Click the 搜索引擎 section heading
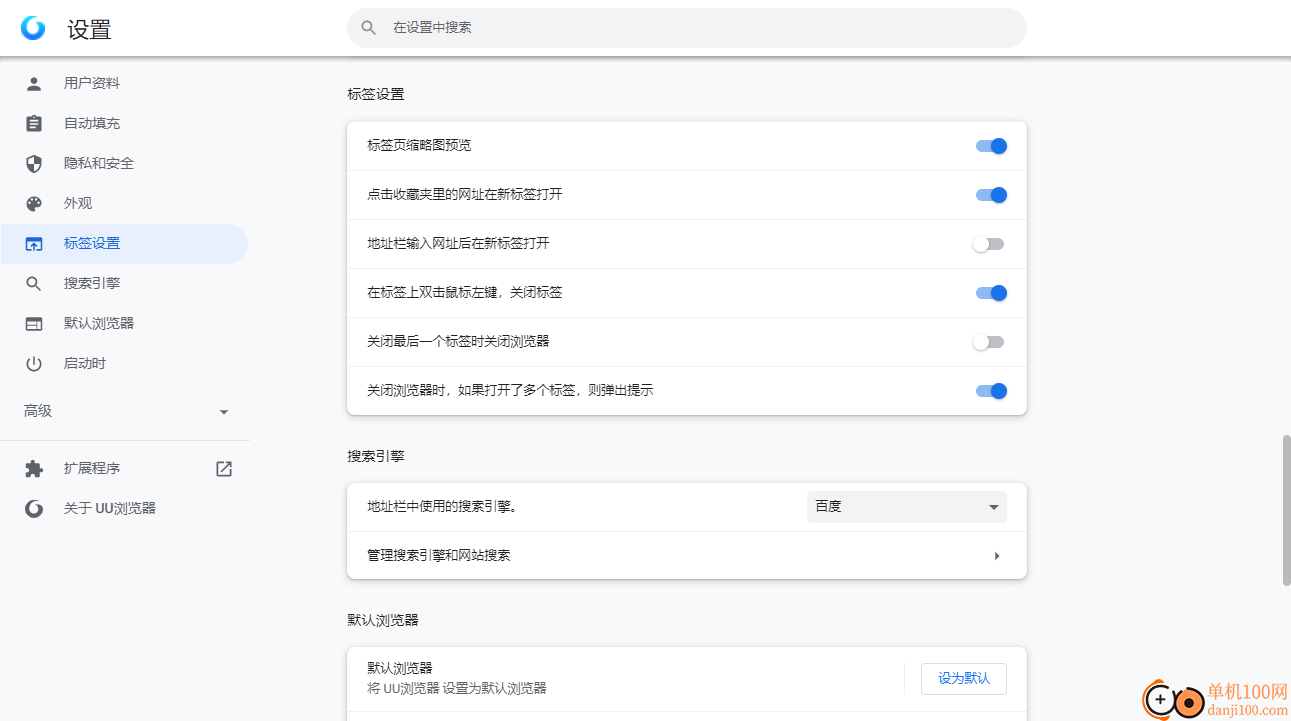This screenshot has width=1291, height=721. pyautogui.click(x=376, y=456)
